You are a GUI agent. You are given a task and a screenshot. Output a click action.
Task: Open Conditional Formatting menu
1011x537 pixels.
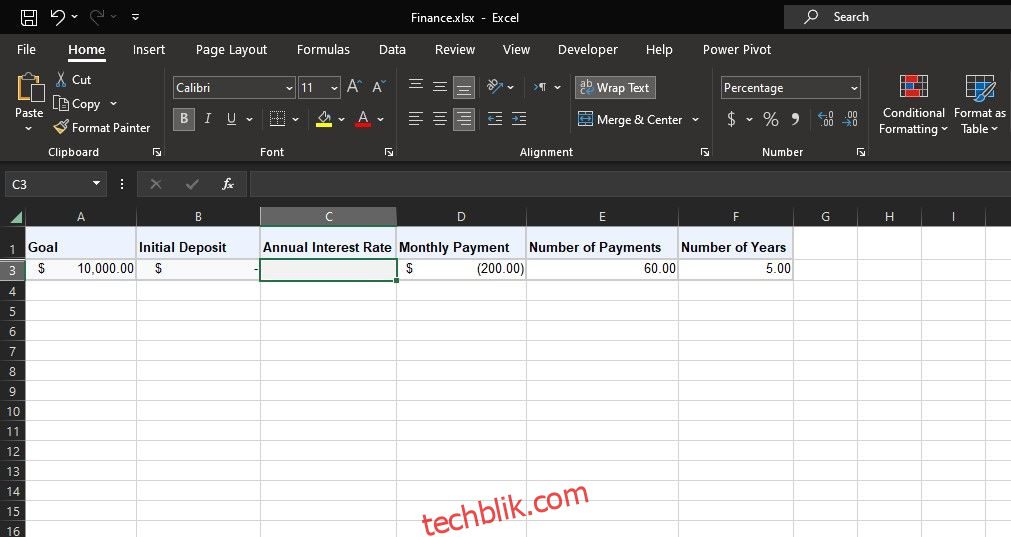[913, 104]
